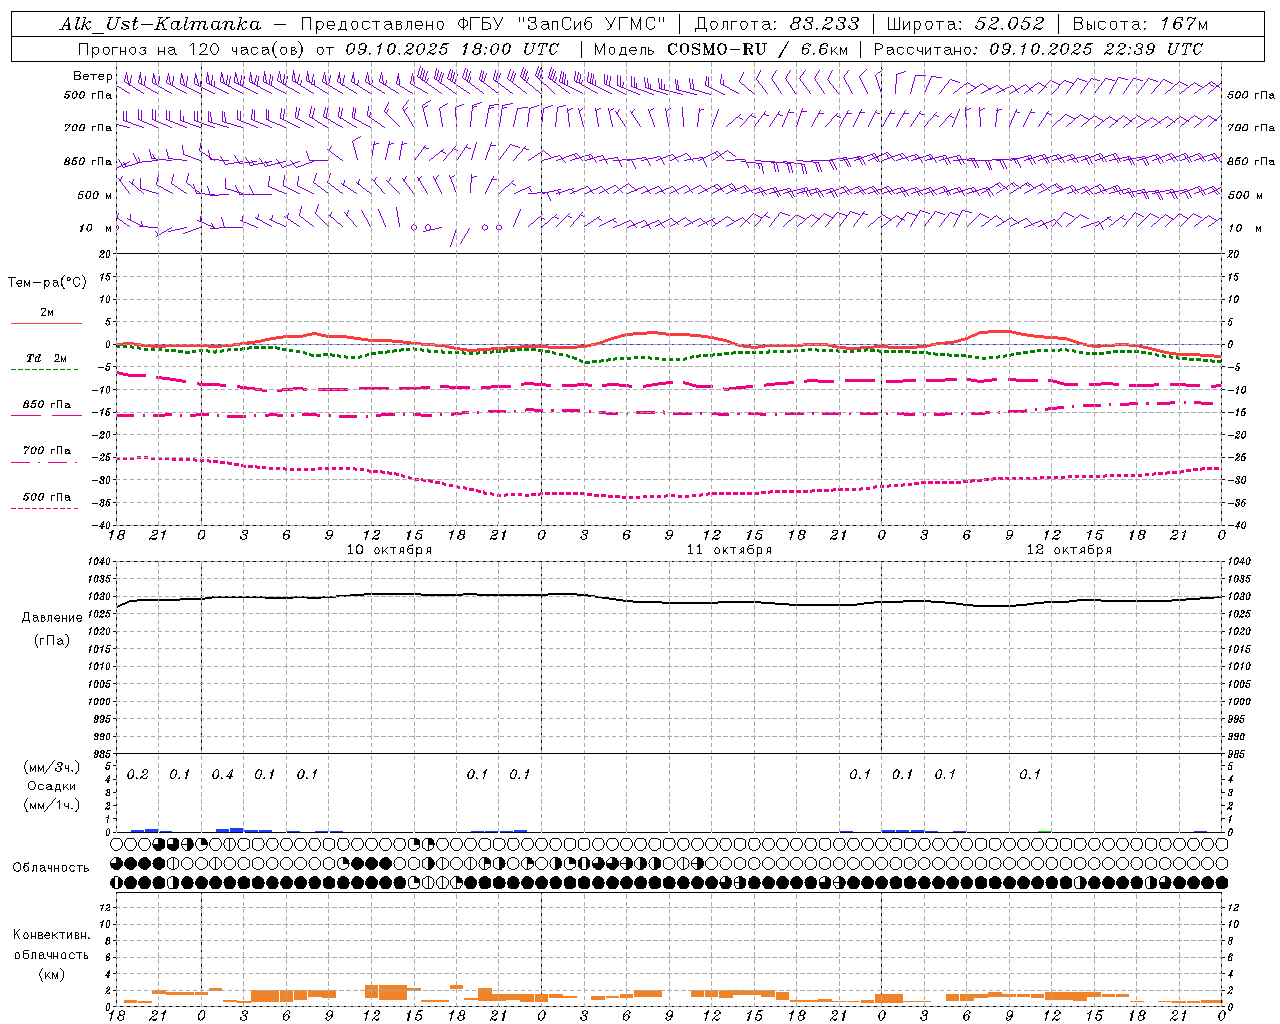Click the Рассчитано: 09.10.2025 22:39 UTC text

click(1038, 49)
